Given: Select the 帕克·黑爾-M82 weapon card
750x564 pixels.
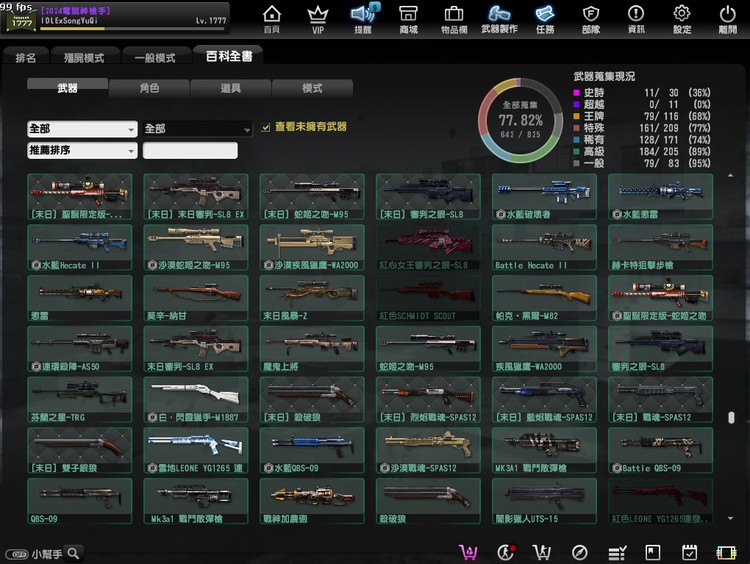Looking at the screenshot, I should (544, 298).
